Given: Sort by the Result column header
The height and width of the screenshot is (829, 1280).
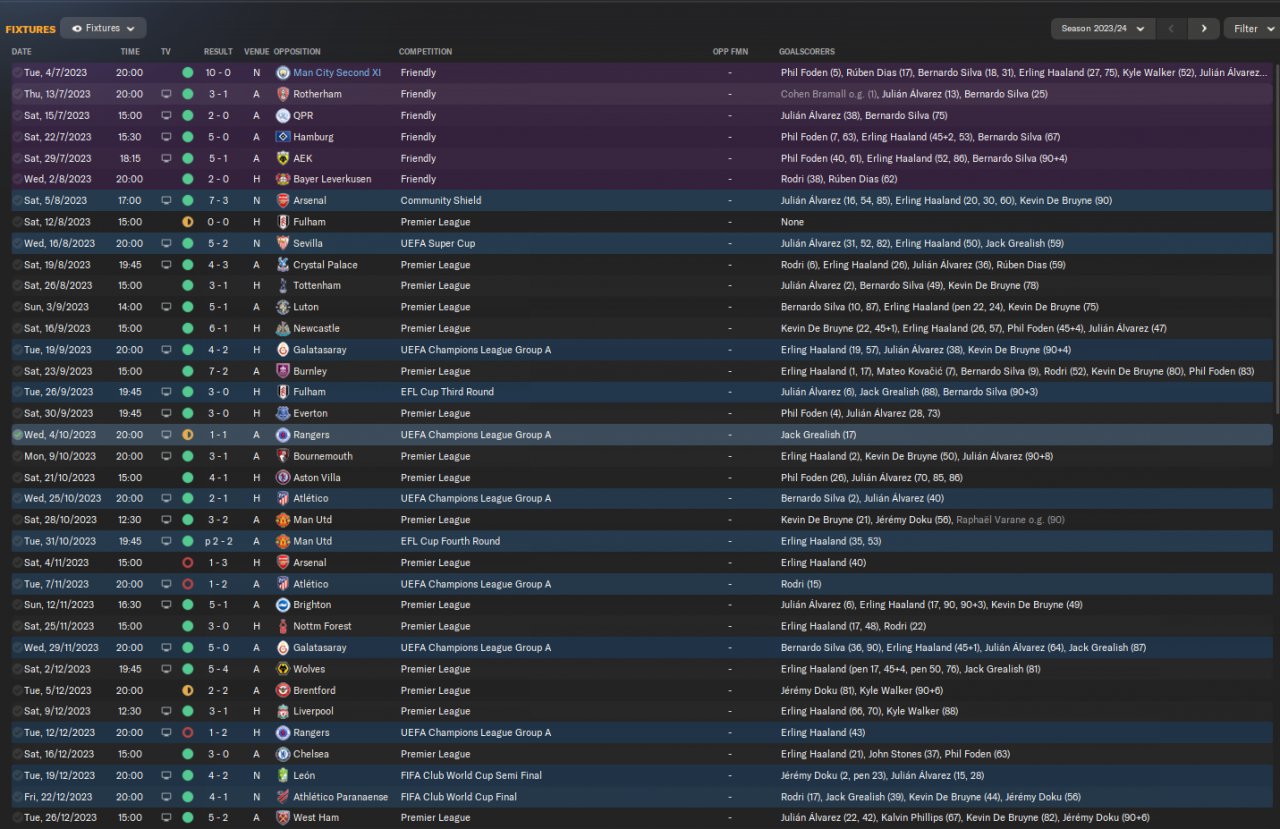Looking at the screenshot, I should pos(218,52).
